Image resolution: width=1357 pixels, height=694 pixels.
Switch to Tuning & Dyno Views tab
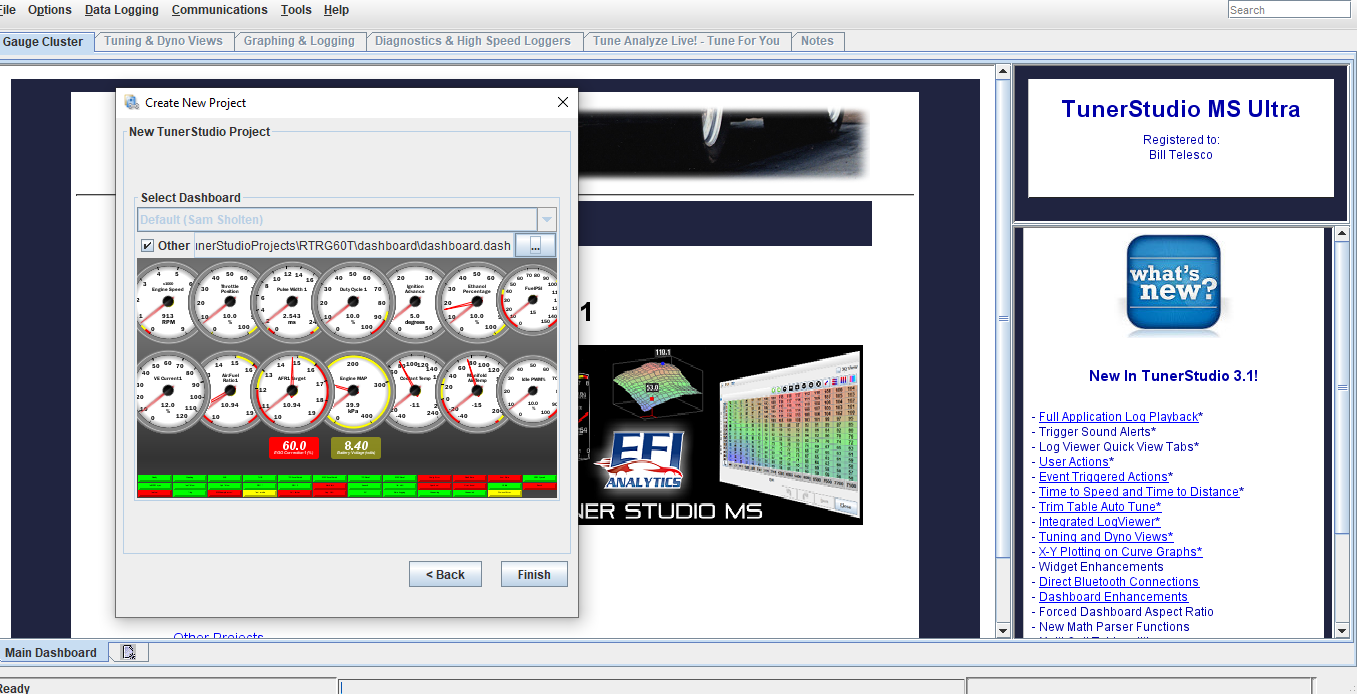click(164, 41)
